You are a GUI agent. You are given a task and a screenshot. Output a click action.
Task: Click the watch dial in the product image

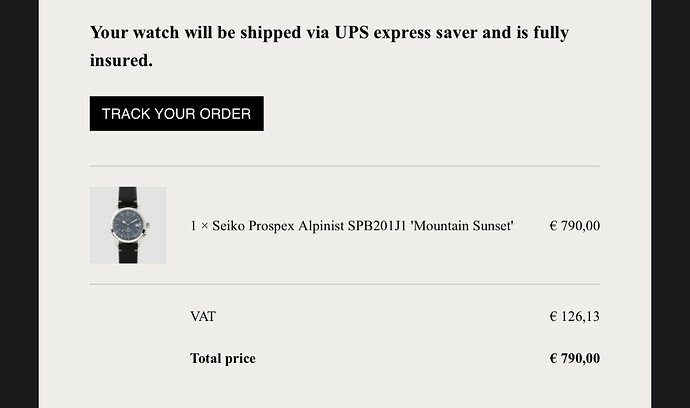[x=128, y=224]
